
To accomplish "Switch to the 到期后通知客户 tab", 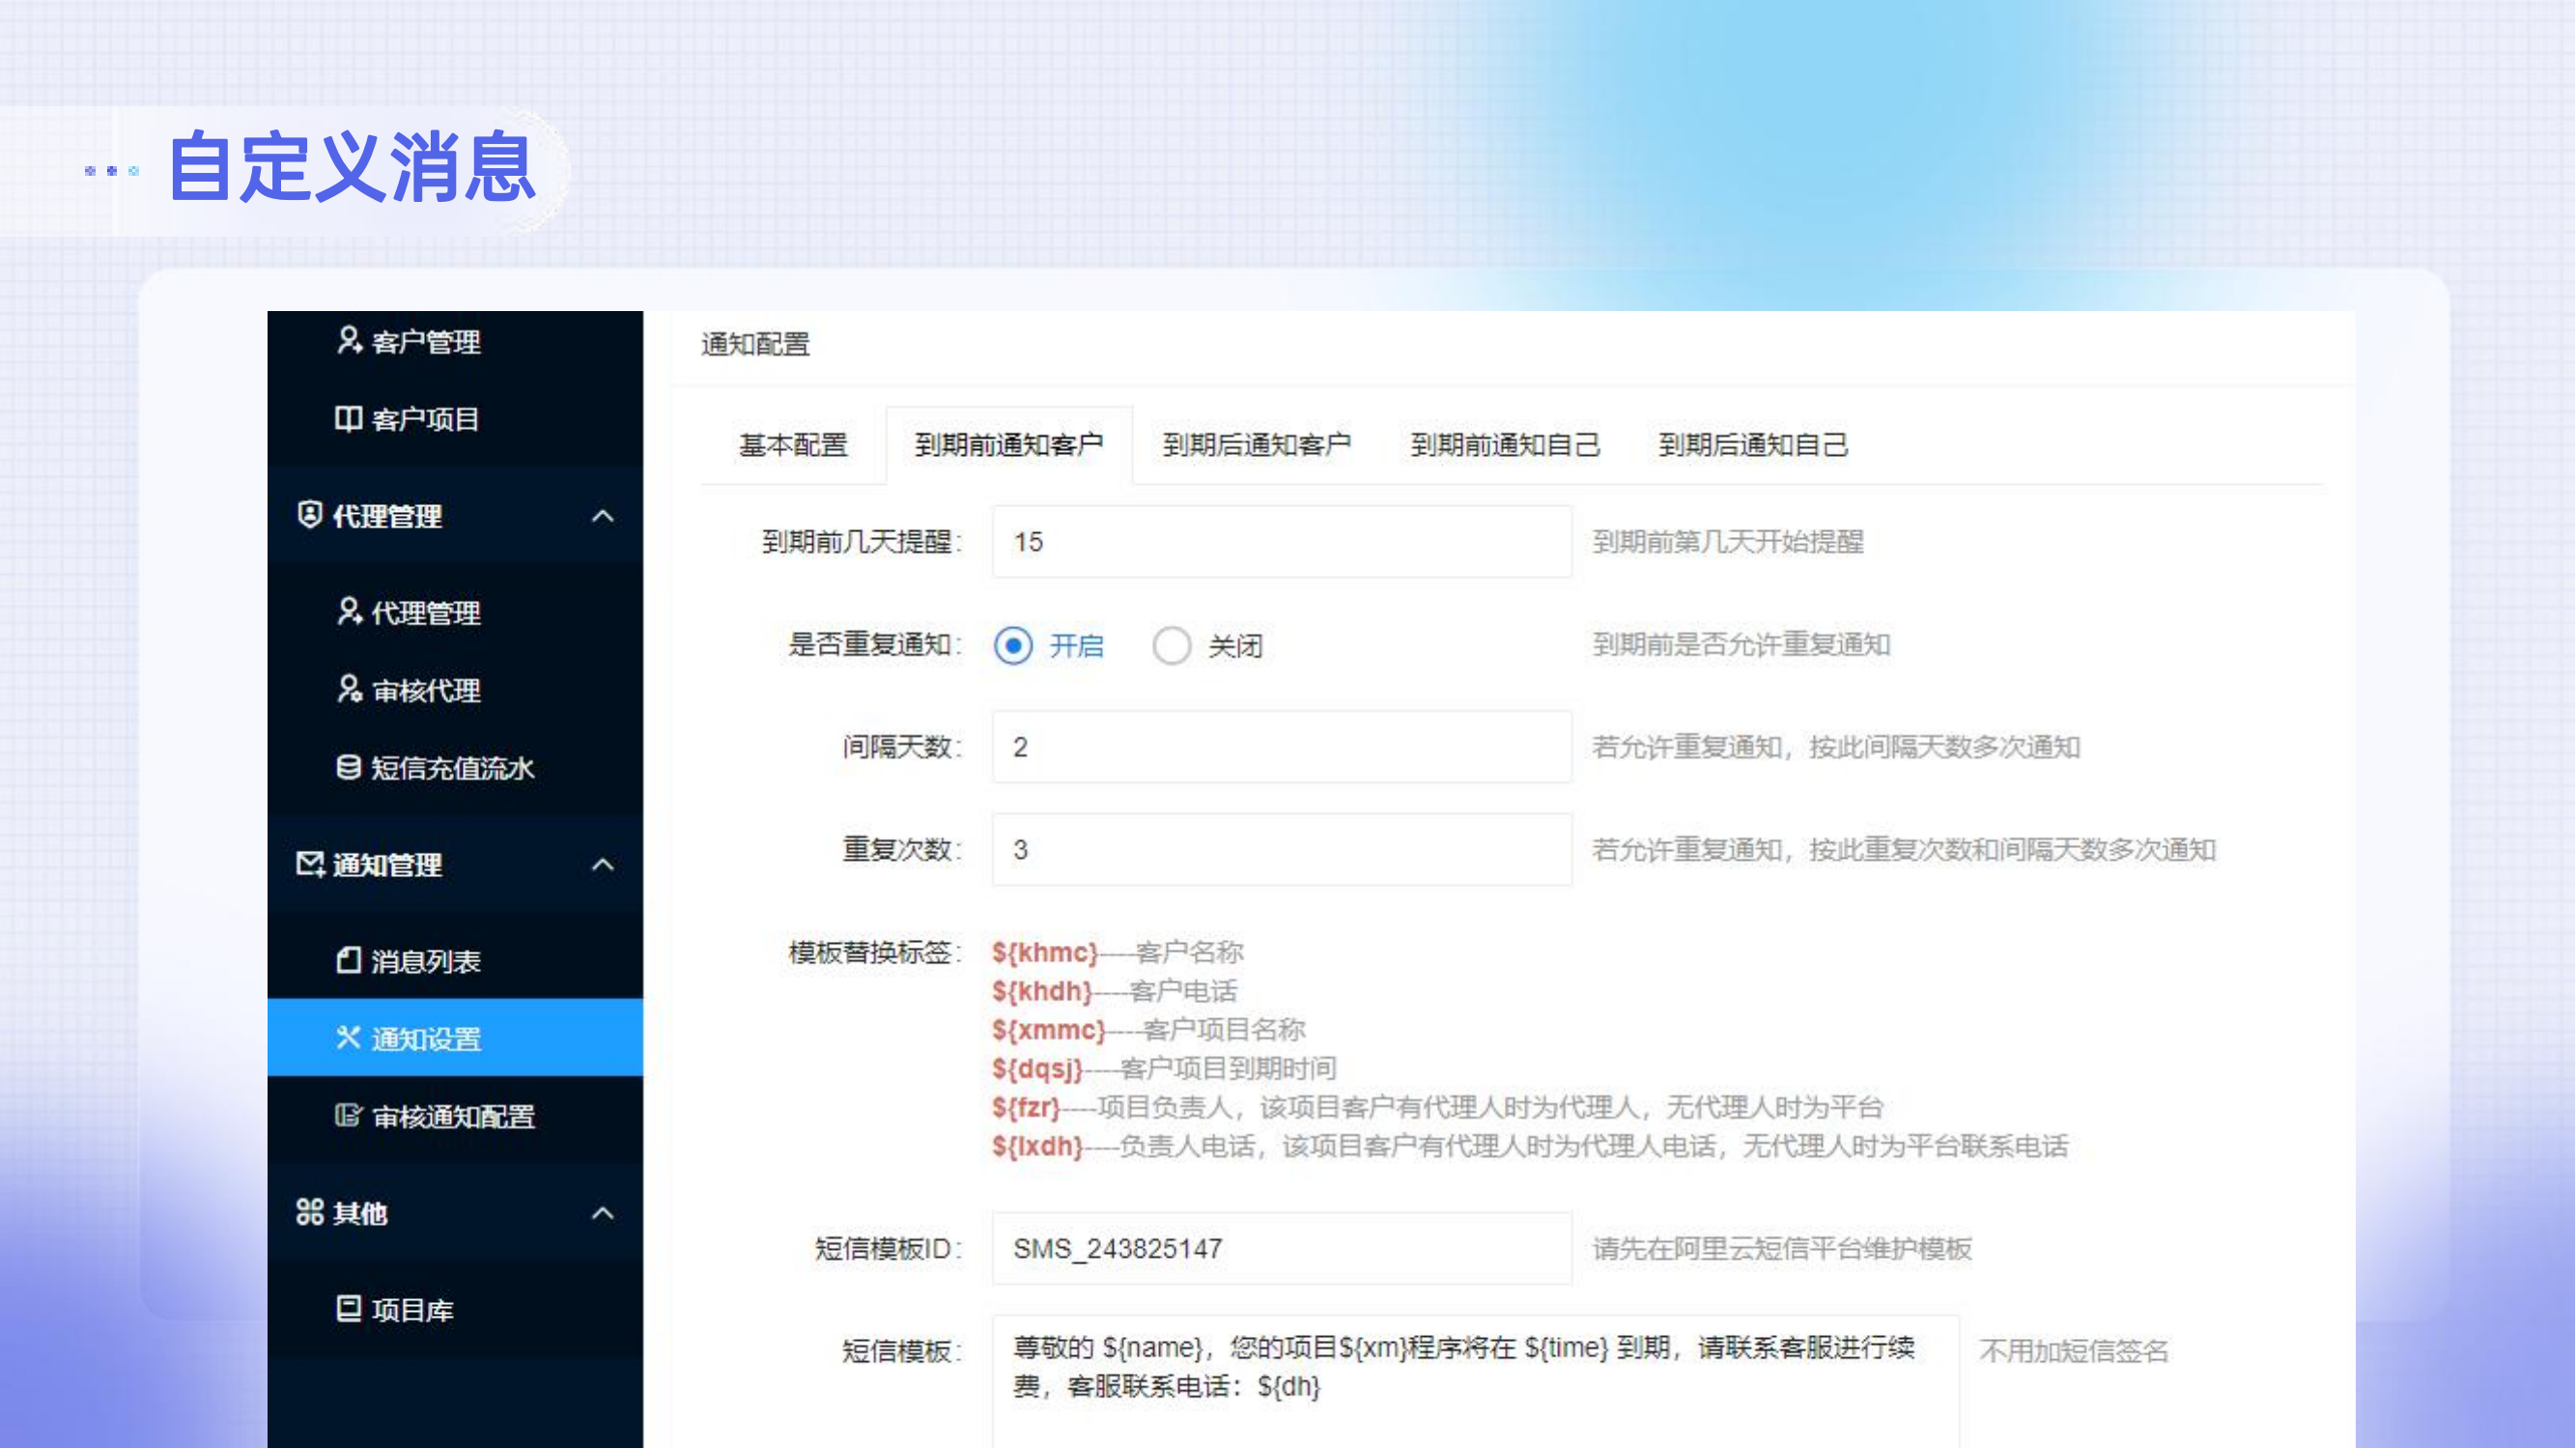I will [1257, 445].
